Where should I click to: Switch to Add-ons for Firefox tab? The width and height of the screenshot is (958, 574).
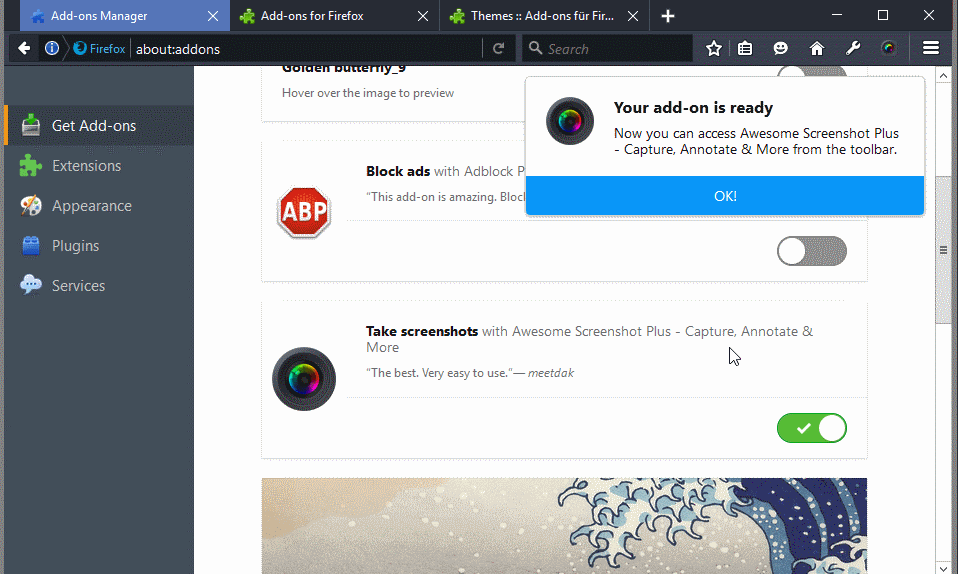(x=335, y=16)
